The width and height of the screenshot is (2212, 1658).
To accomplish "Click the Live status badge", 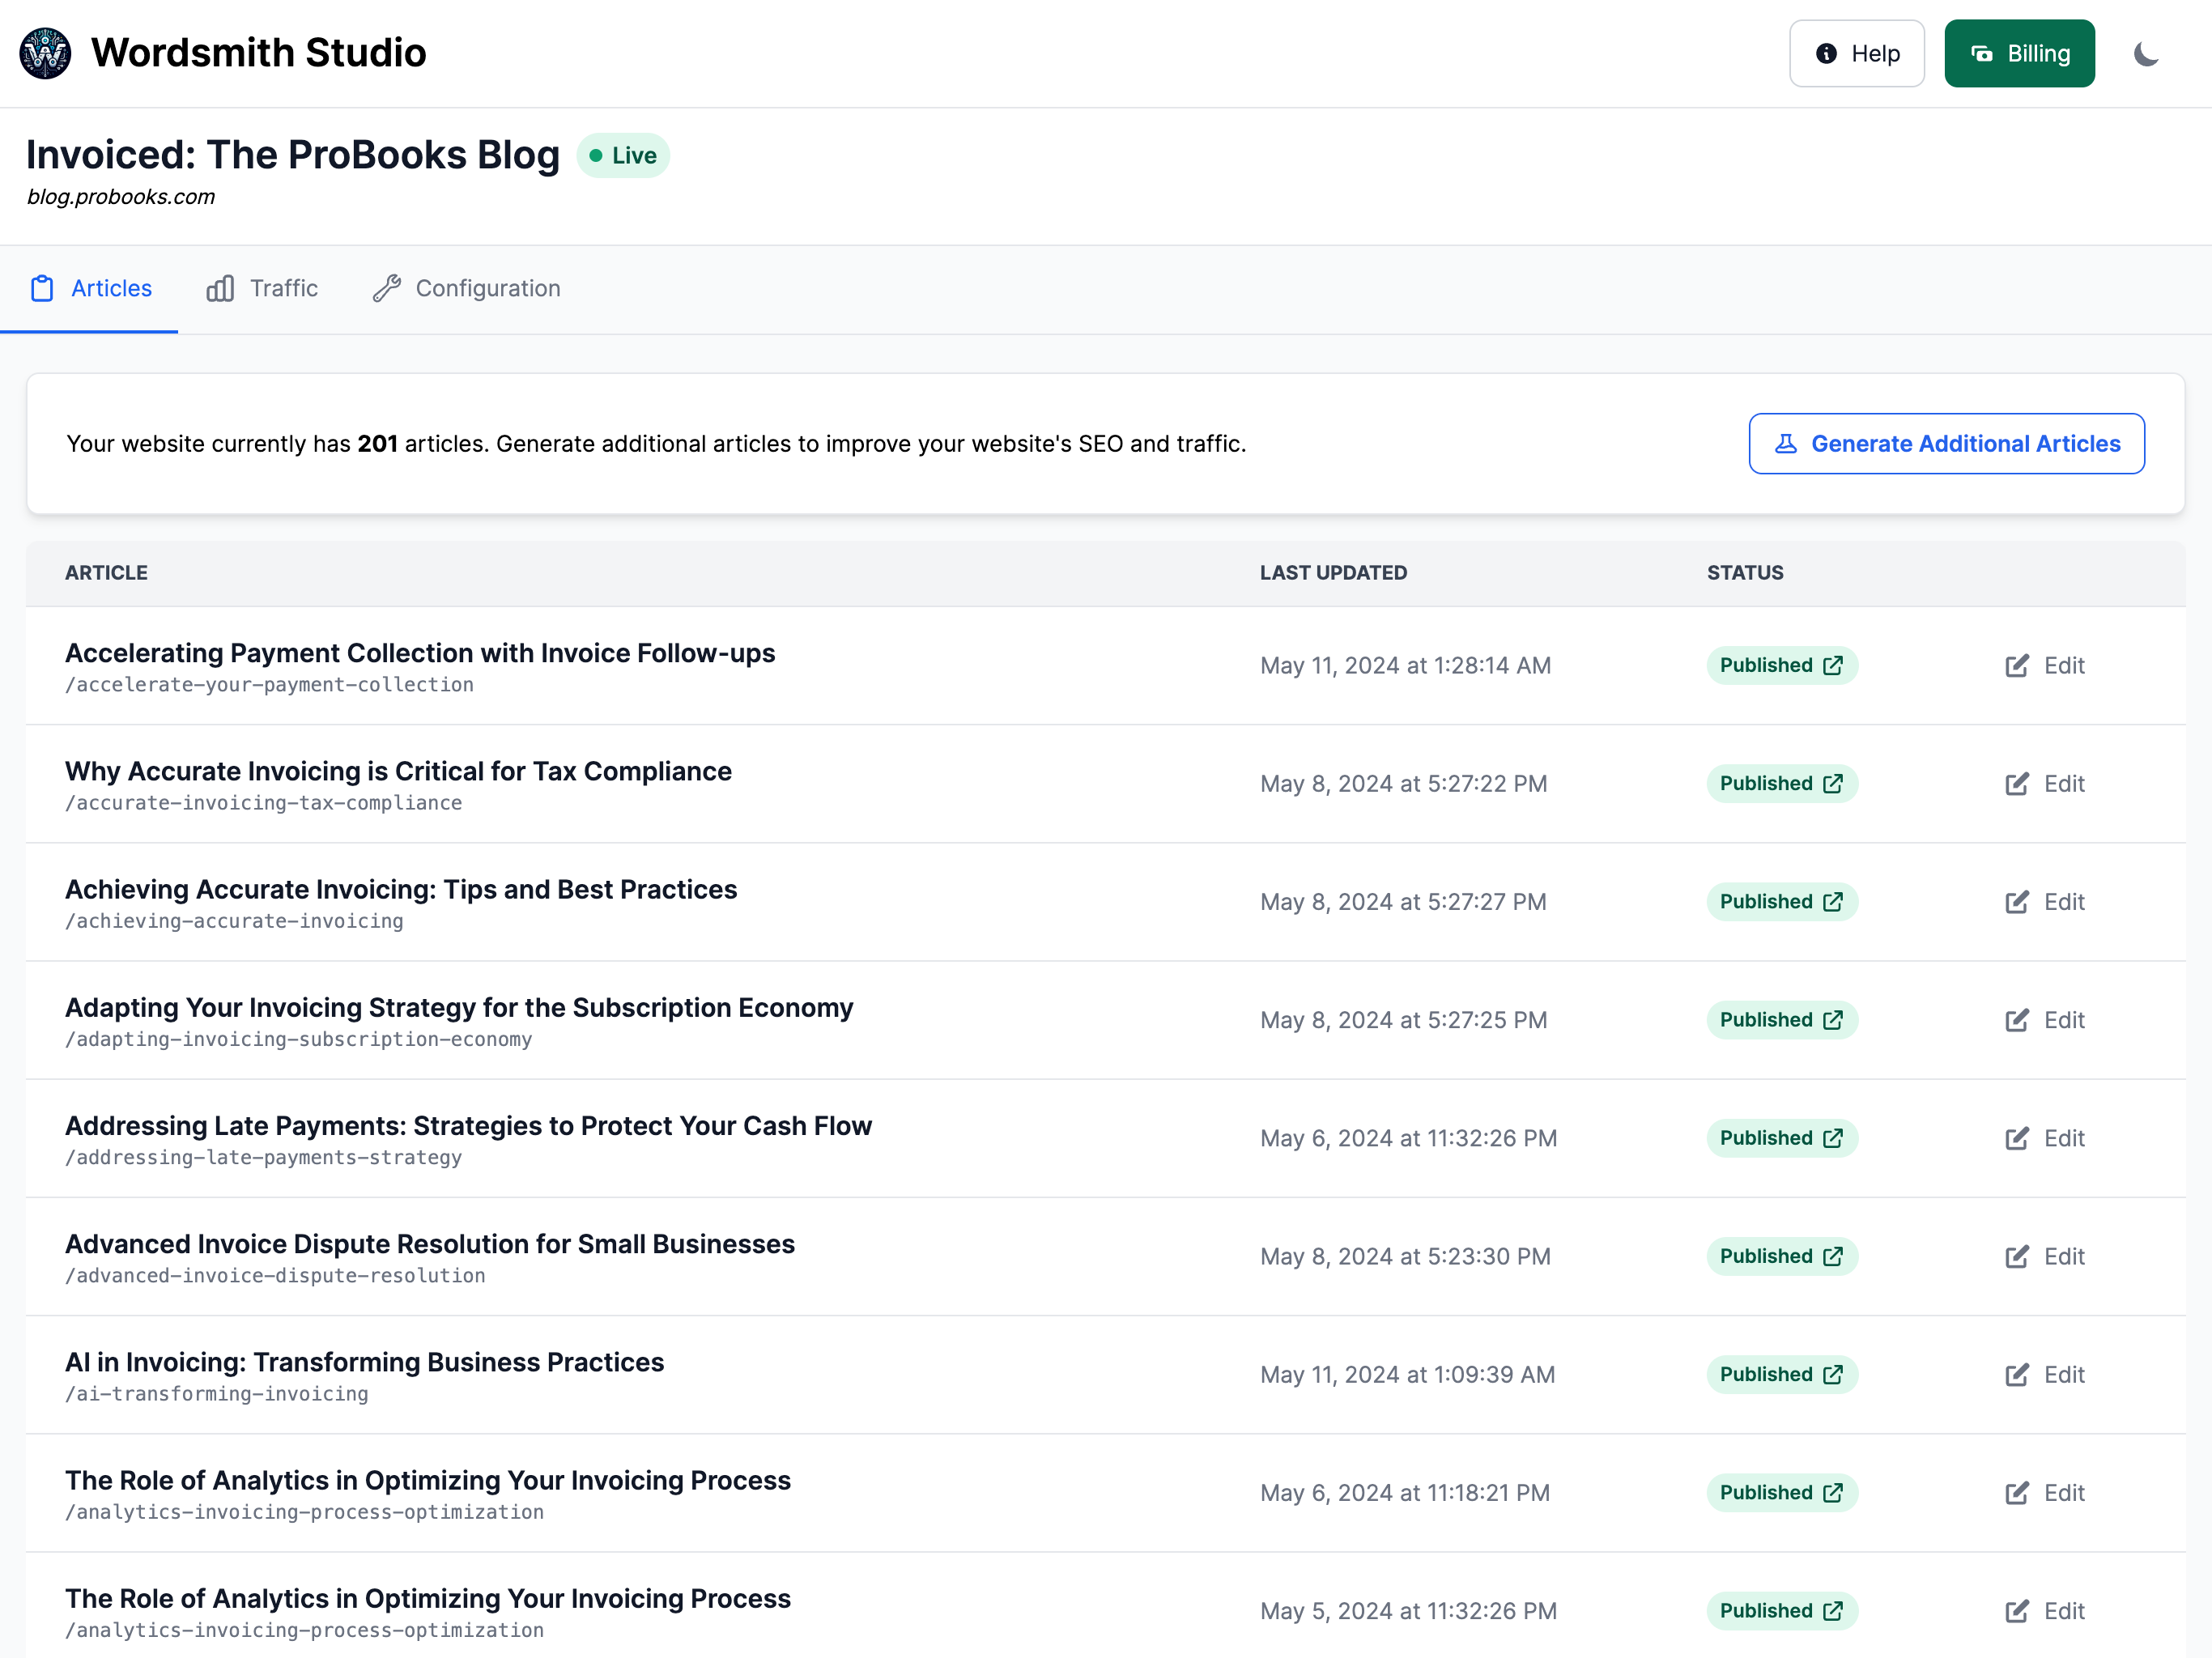I will [x=622, y=156].
